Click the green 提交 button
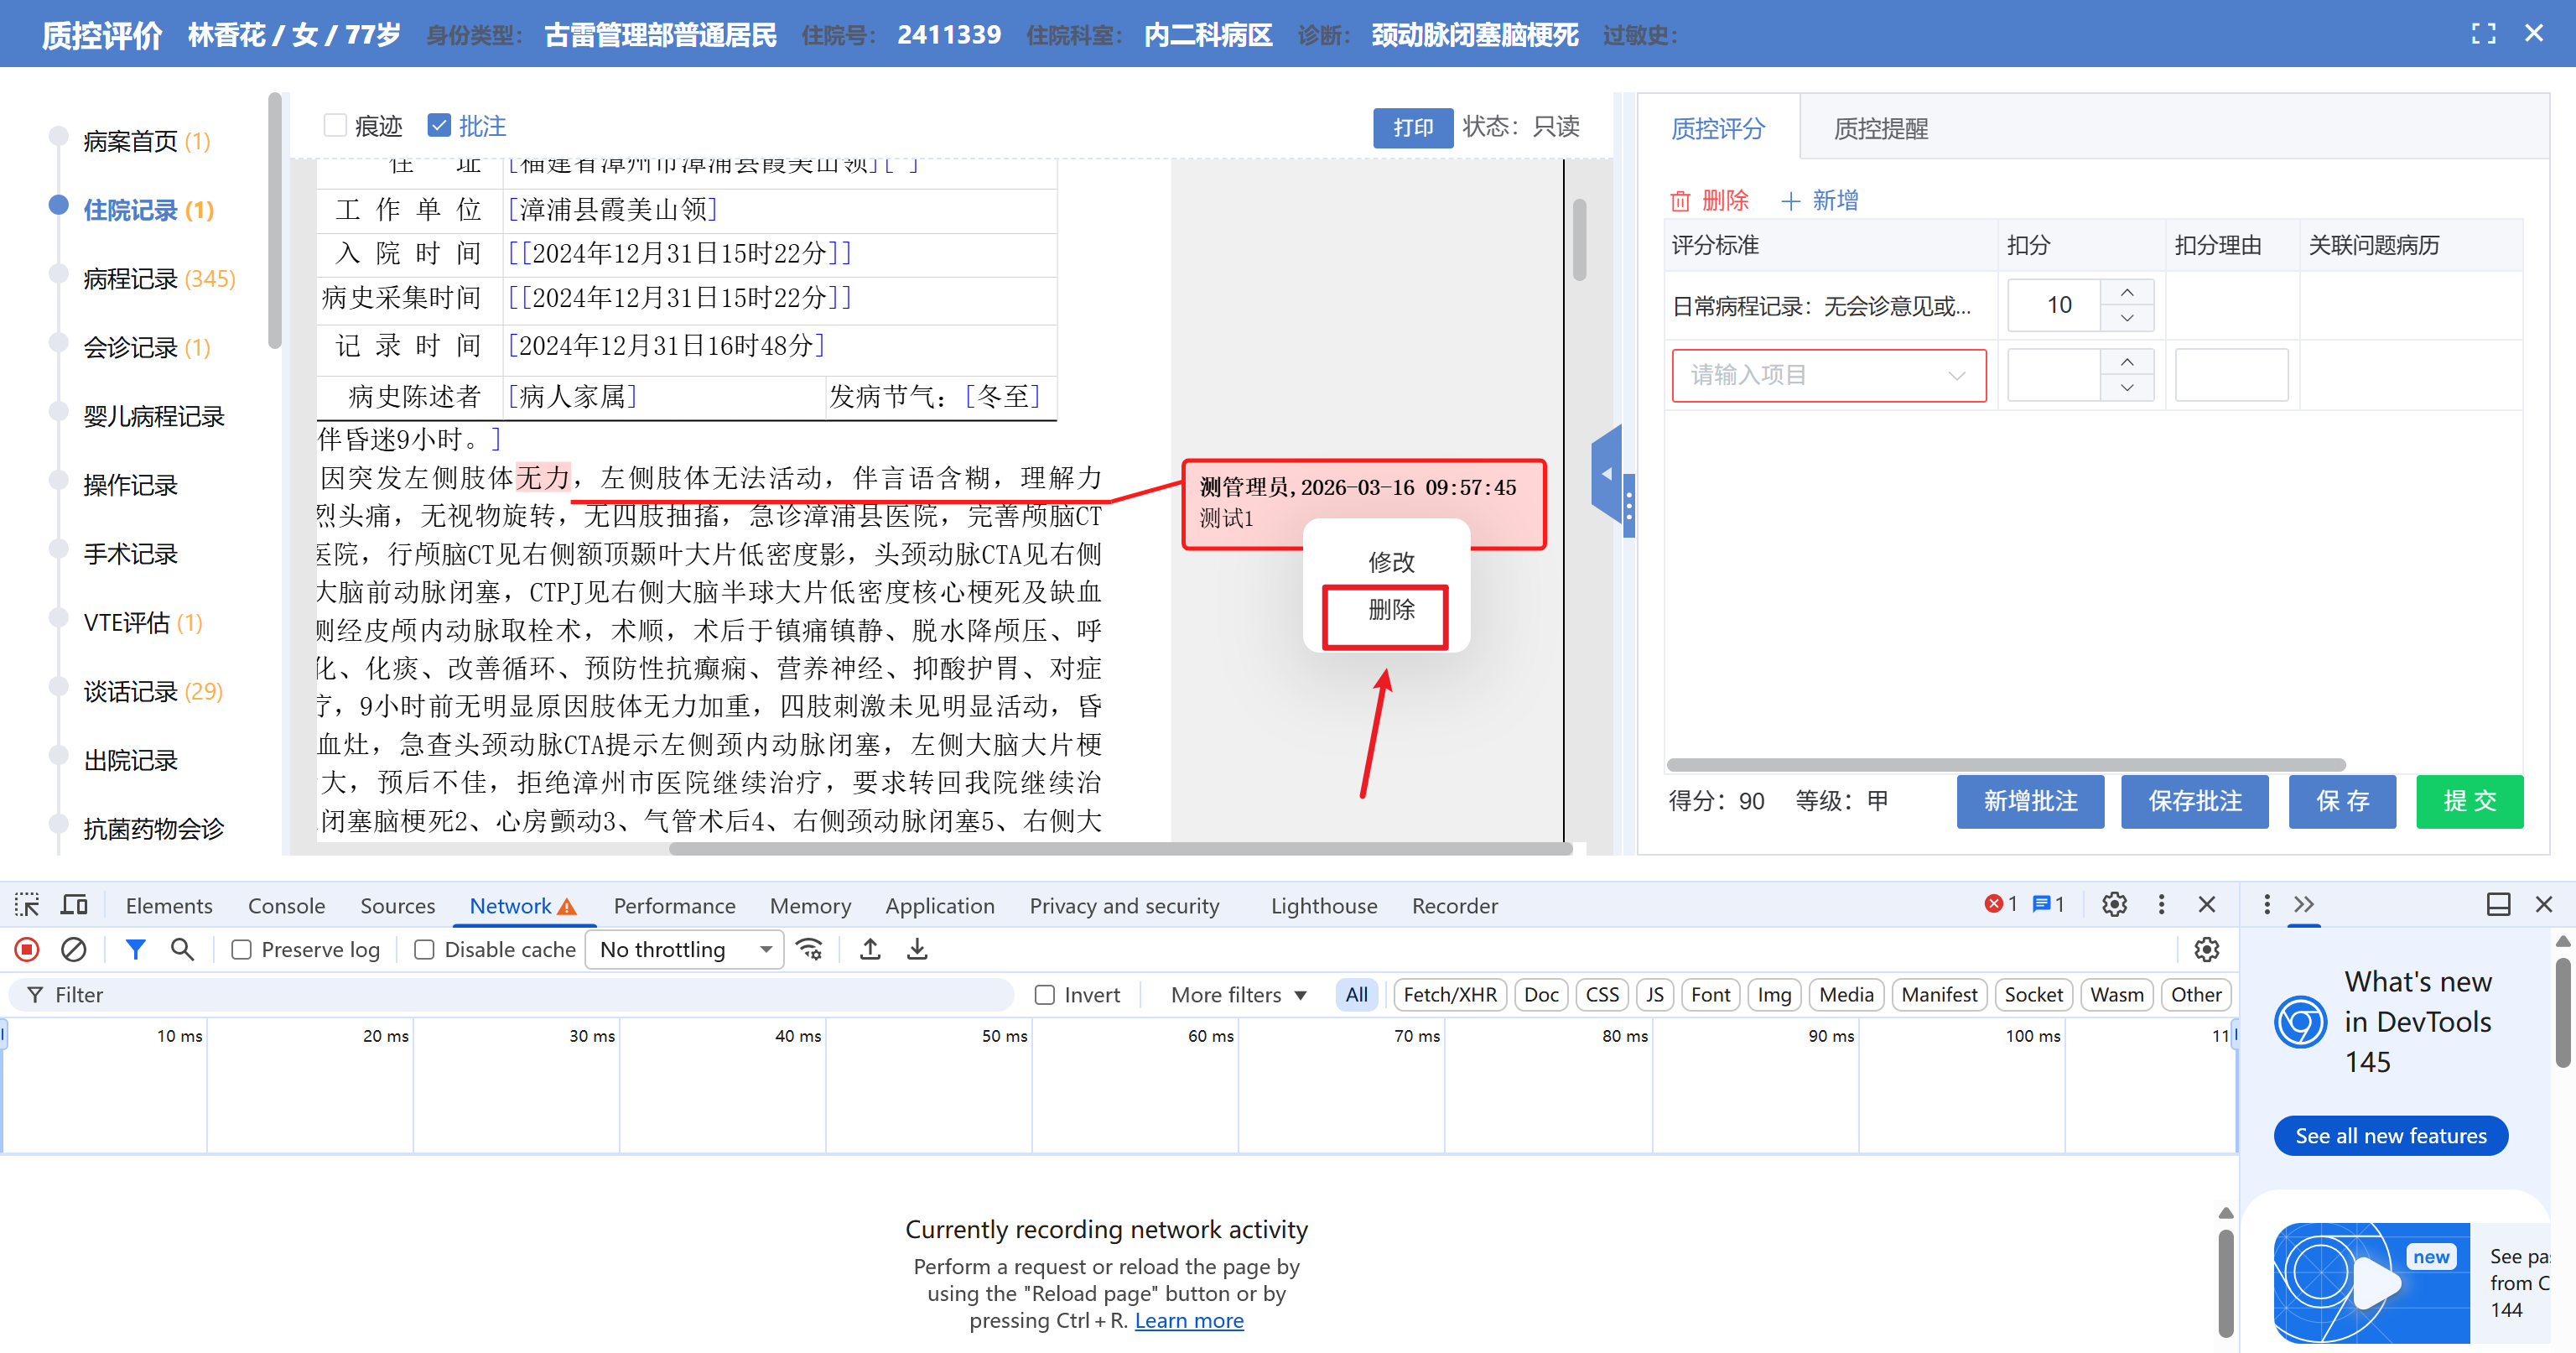The height and width of the screenshot is (1353, 2576). pos(2469,801)
